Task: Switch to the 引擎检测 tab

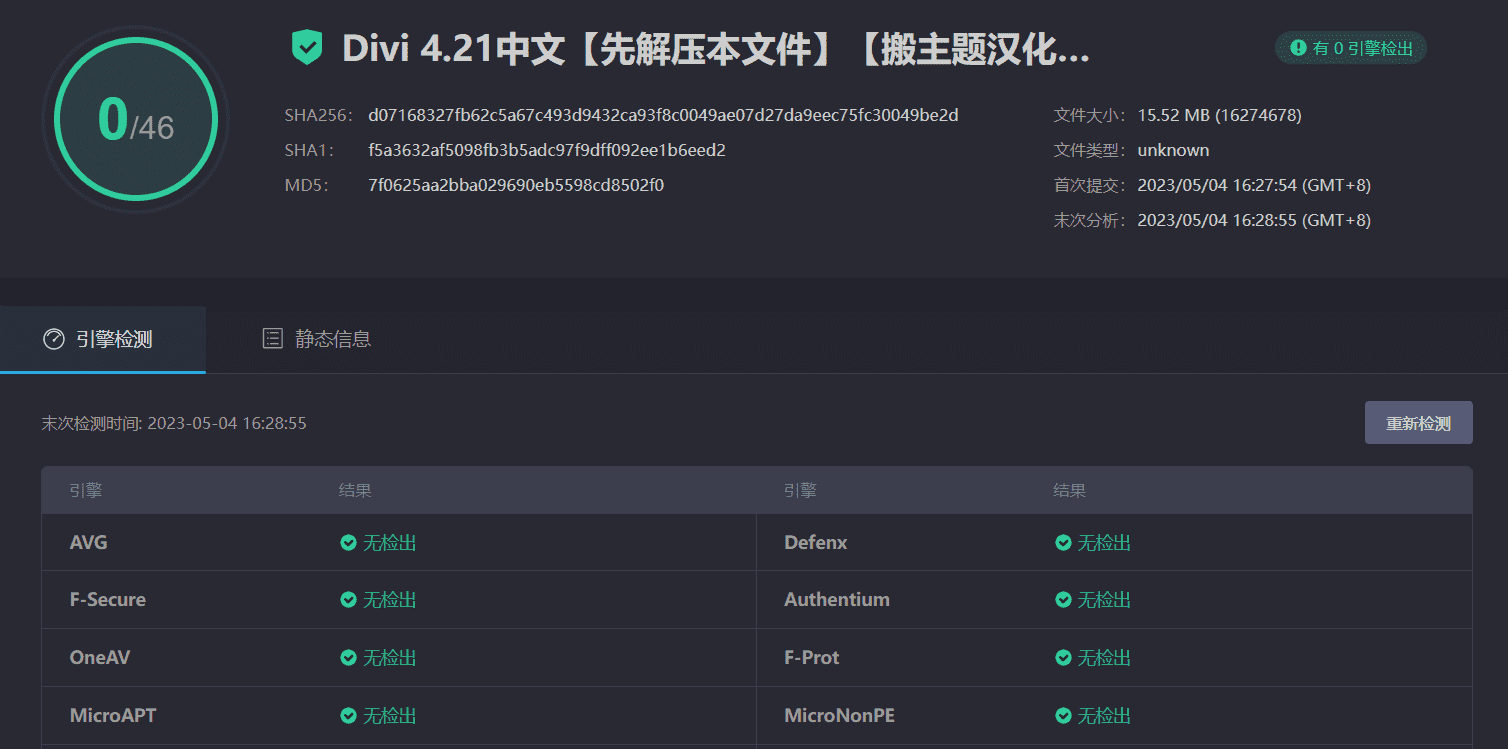Action: pos(103,339)
